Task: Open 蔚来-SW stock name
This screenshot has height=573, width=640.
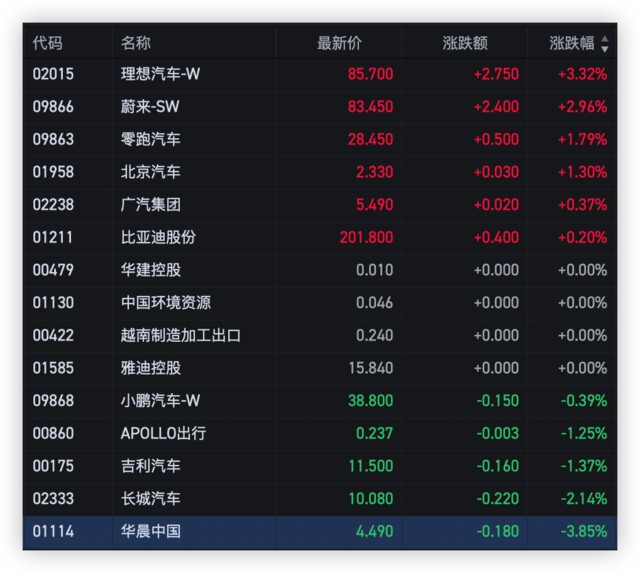Action: [150, 106]
